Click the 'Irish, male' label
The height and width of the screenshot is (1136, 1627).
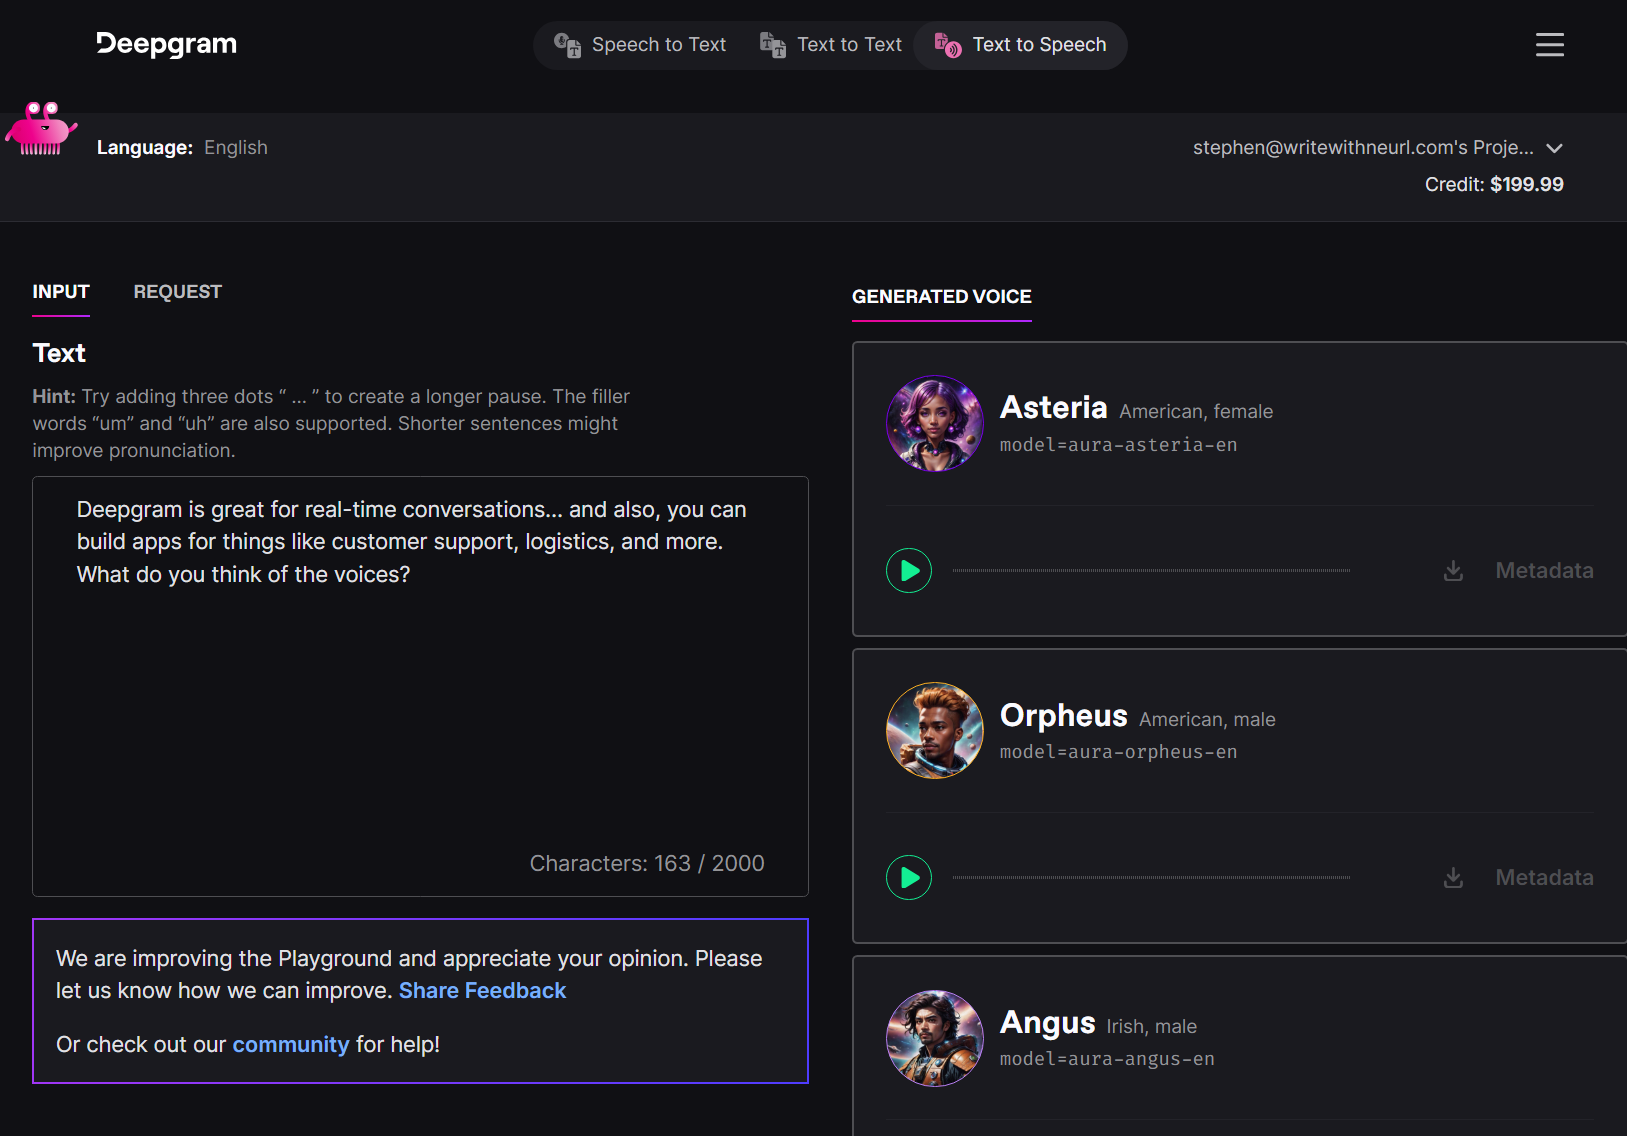pyautogui.click(x=1151, y=1027)
